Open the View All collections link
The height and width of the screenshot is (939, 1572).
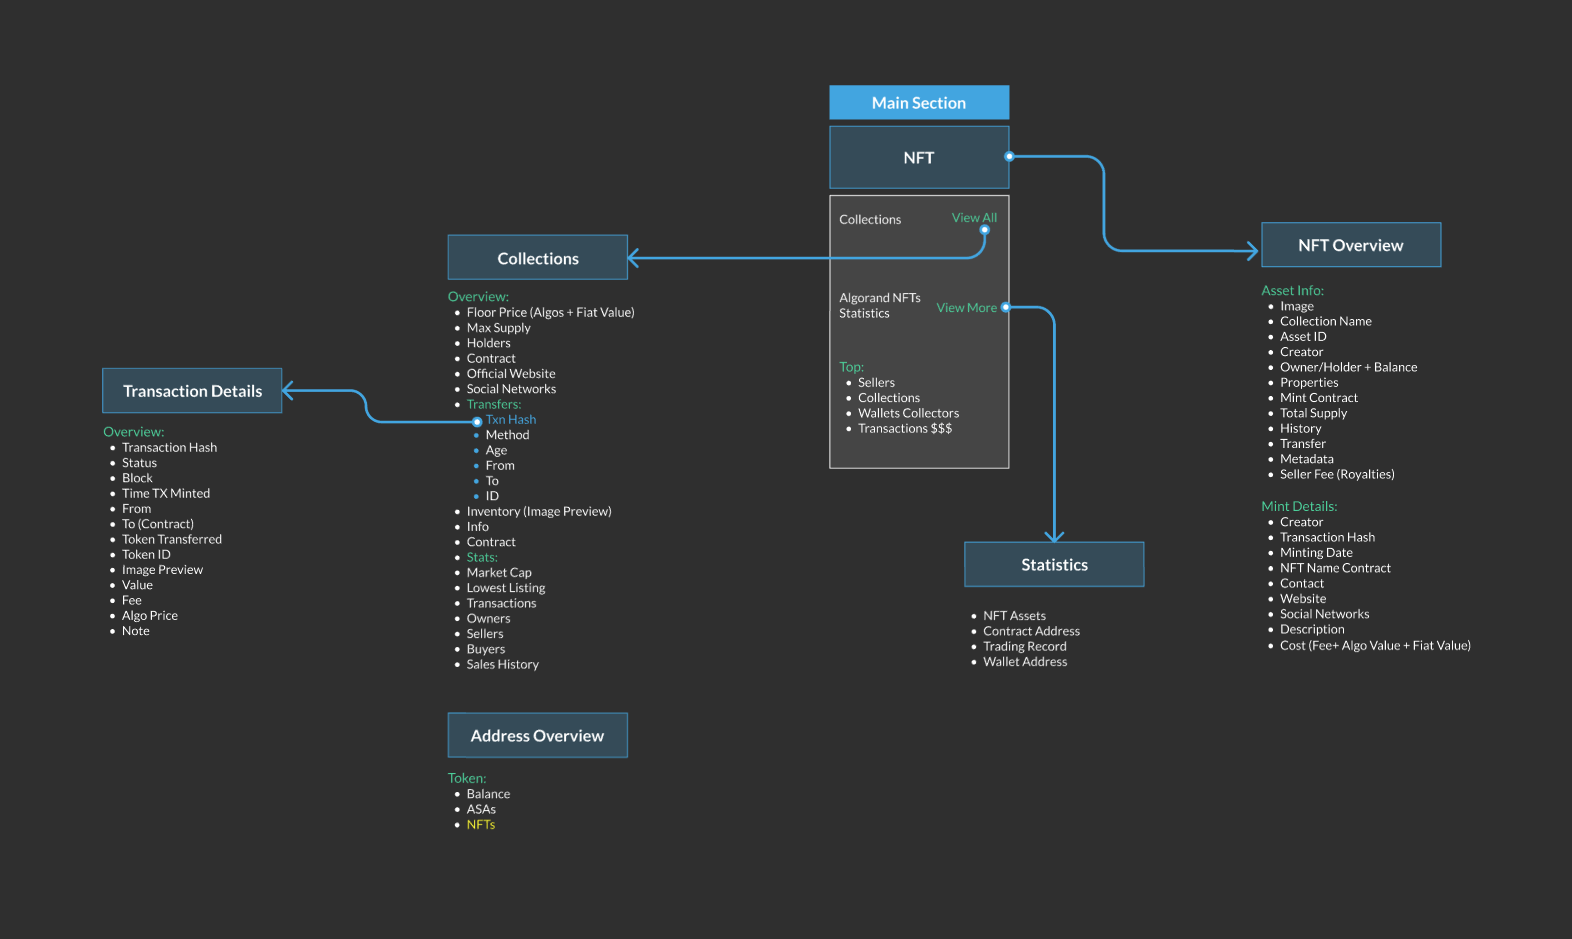point(973,217)
